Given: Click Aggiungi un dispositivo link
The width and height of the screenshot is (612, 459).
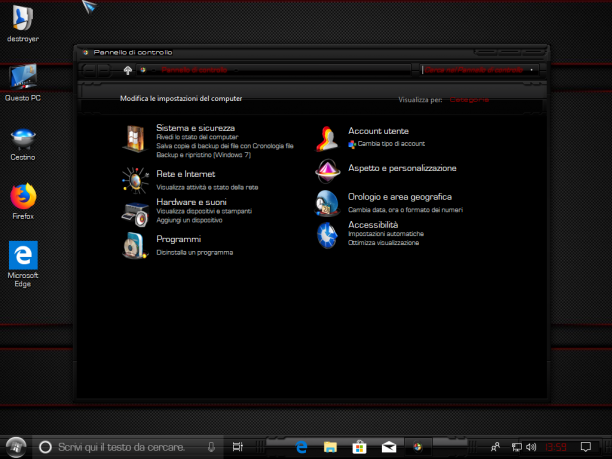Looking at the screenshot, I should pos(189,220).
